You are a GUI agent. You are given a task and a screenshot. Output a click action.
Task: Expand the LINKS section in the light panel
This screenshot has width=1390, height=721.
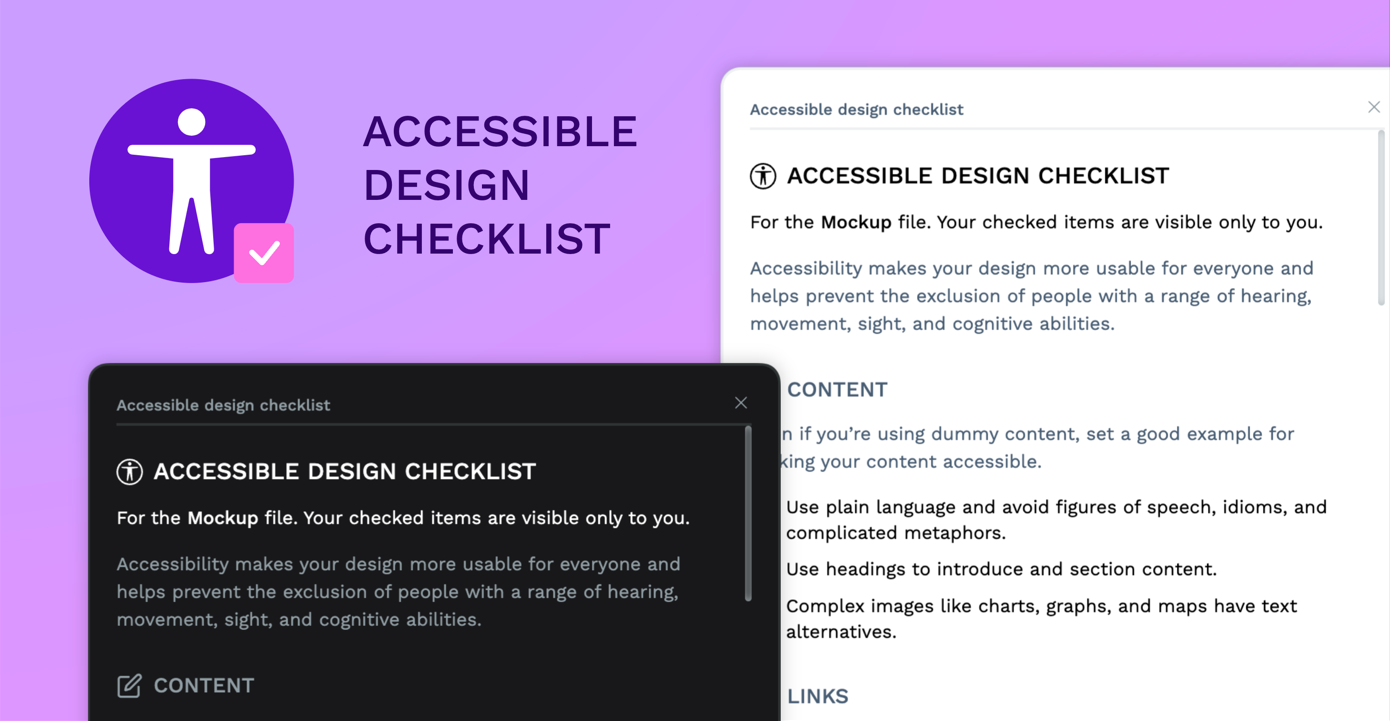[818, 696]
